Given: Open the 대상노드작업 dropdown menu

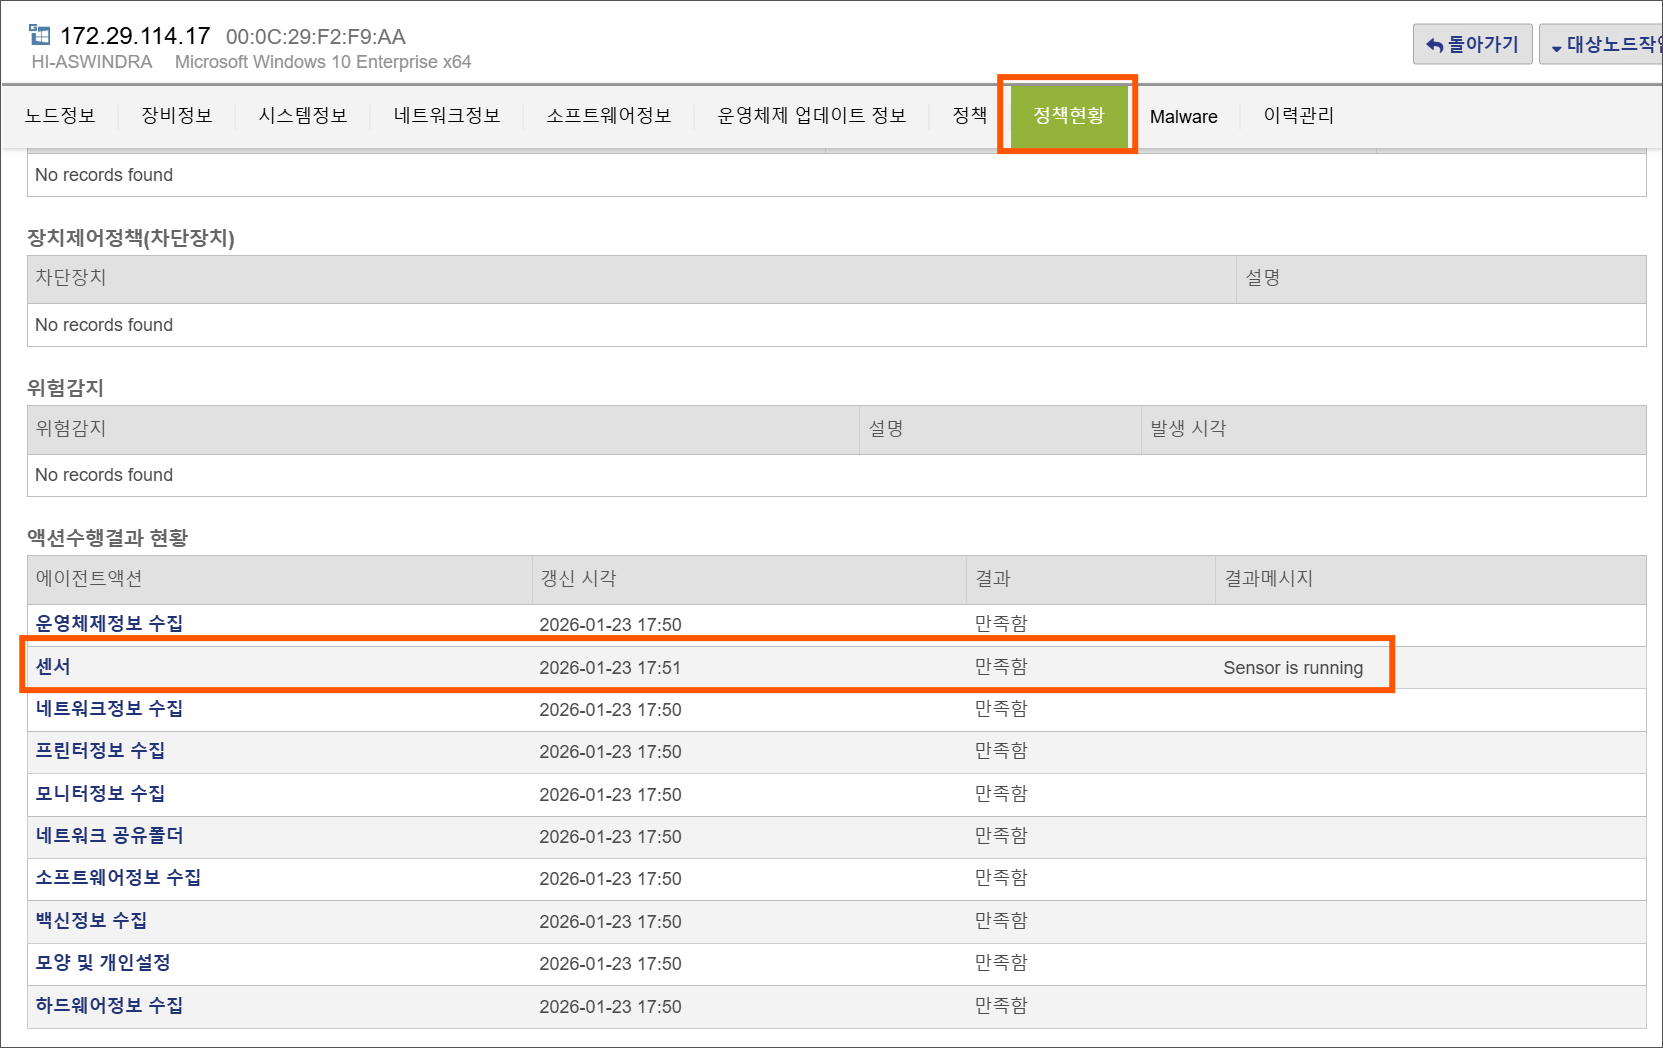Looking at the screenshot, I should [1603, 44].
